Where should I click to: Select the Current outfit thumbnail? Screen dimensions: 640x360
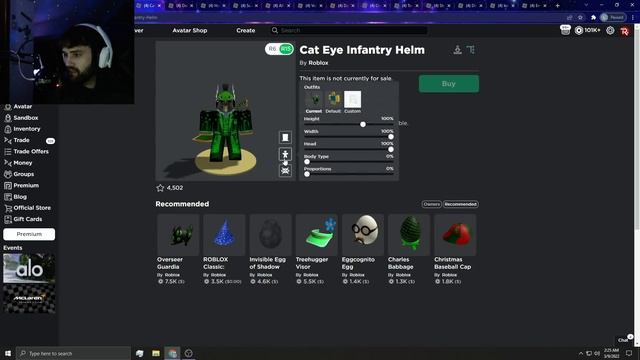pos(313,100)
